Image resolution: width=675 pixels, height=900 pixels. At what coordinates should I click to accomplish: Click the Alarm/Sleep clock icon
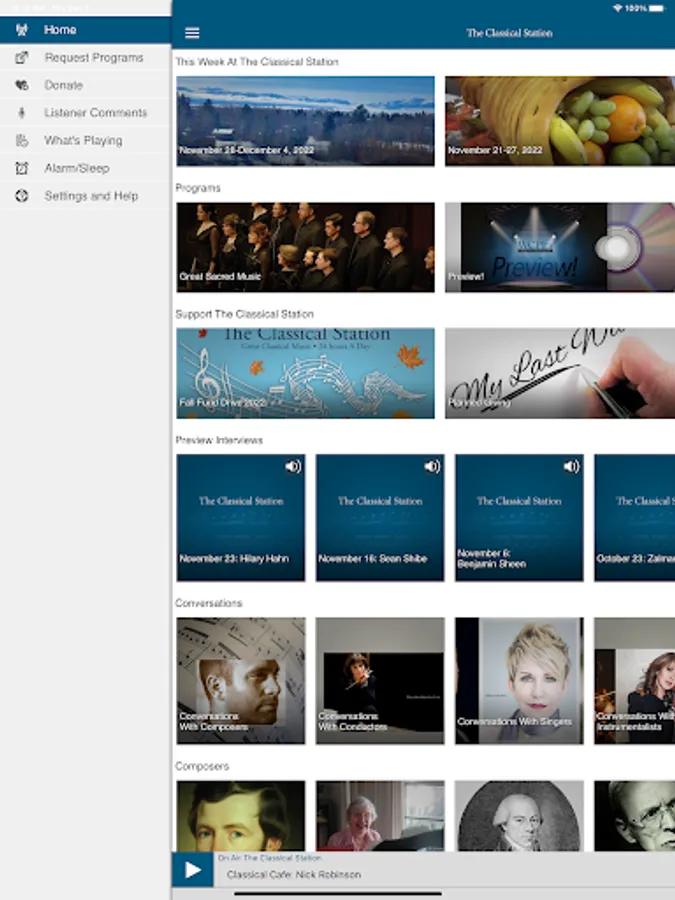click(x=22, y=168)
